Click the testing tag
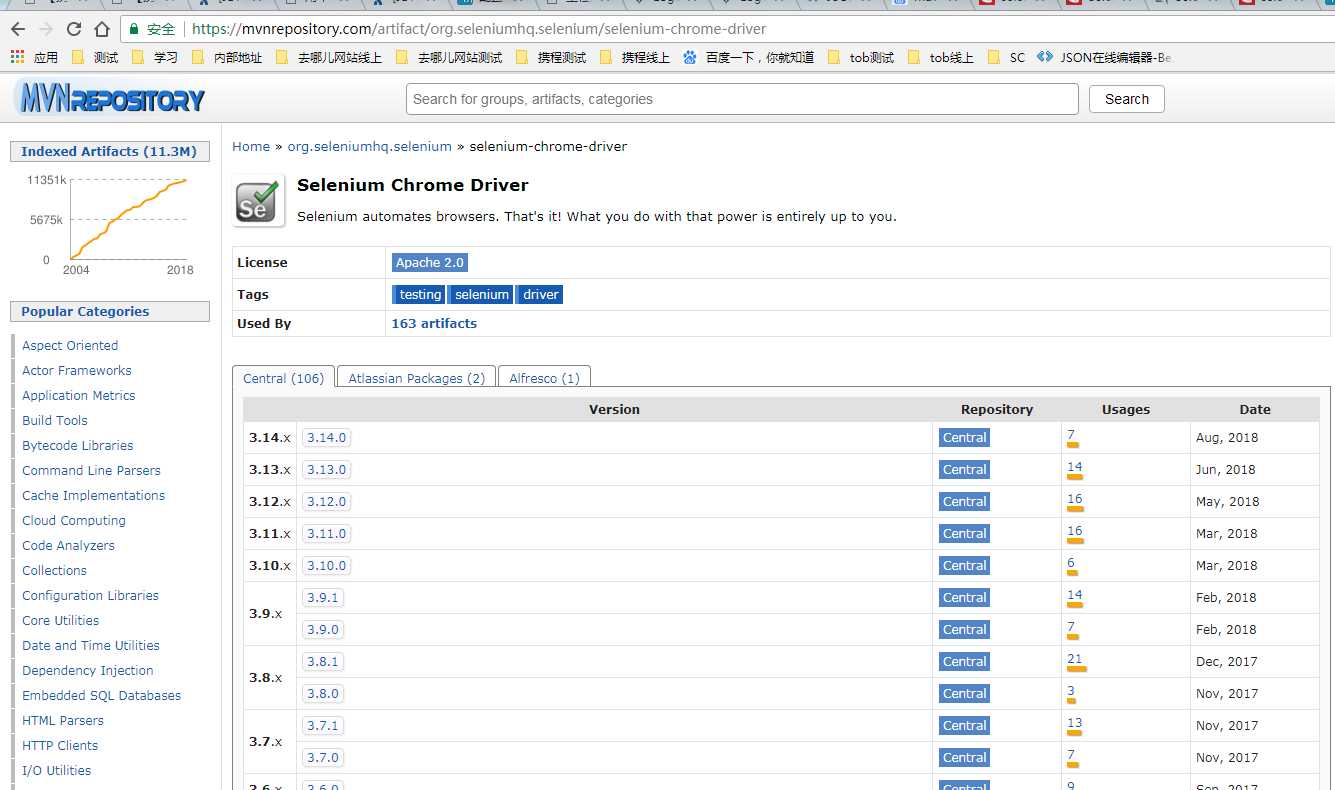This screenshot has width=1335, height=790. [x=419, y=294]
